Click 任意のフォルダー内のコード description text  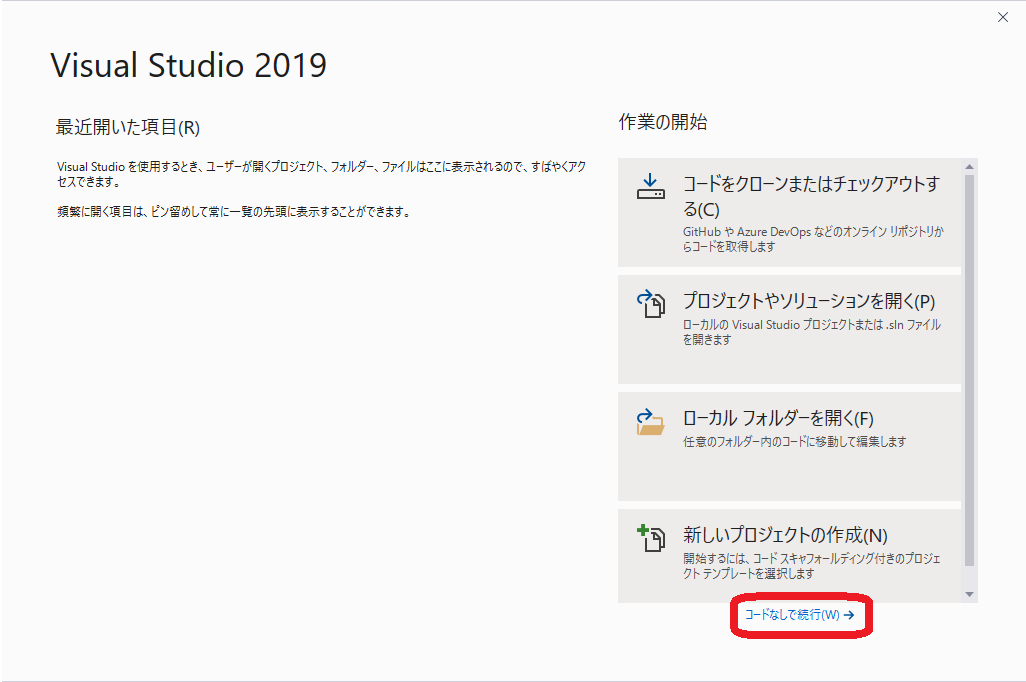[794, 441]
